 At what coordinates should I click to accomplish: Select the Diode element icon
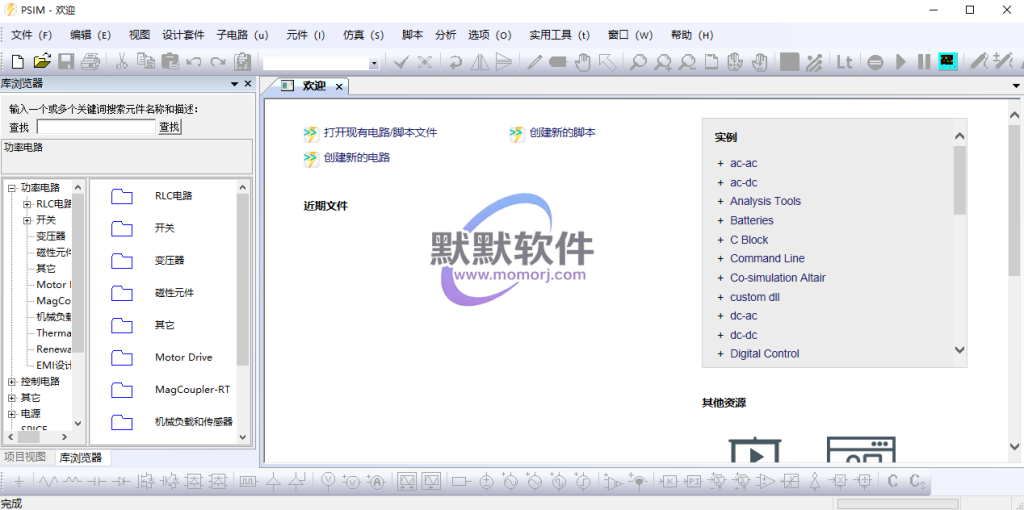(121, 483)
